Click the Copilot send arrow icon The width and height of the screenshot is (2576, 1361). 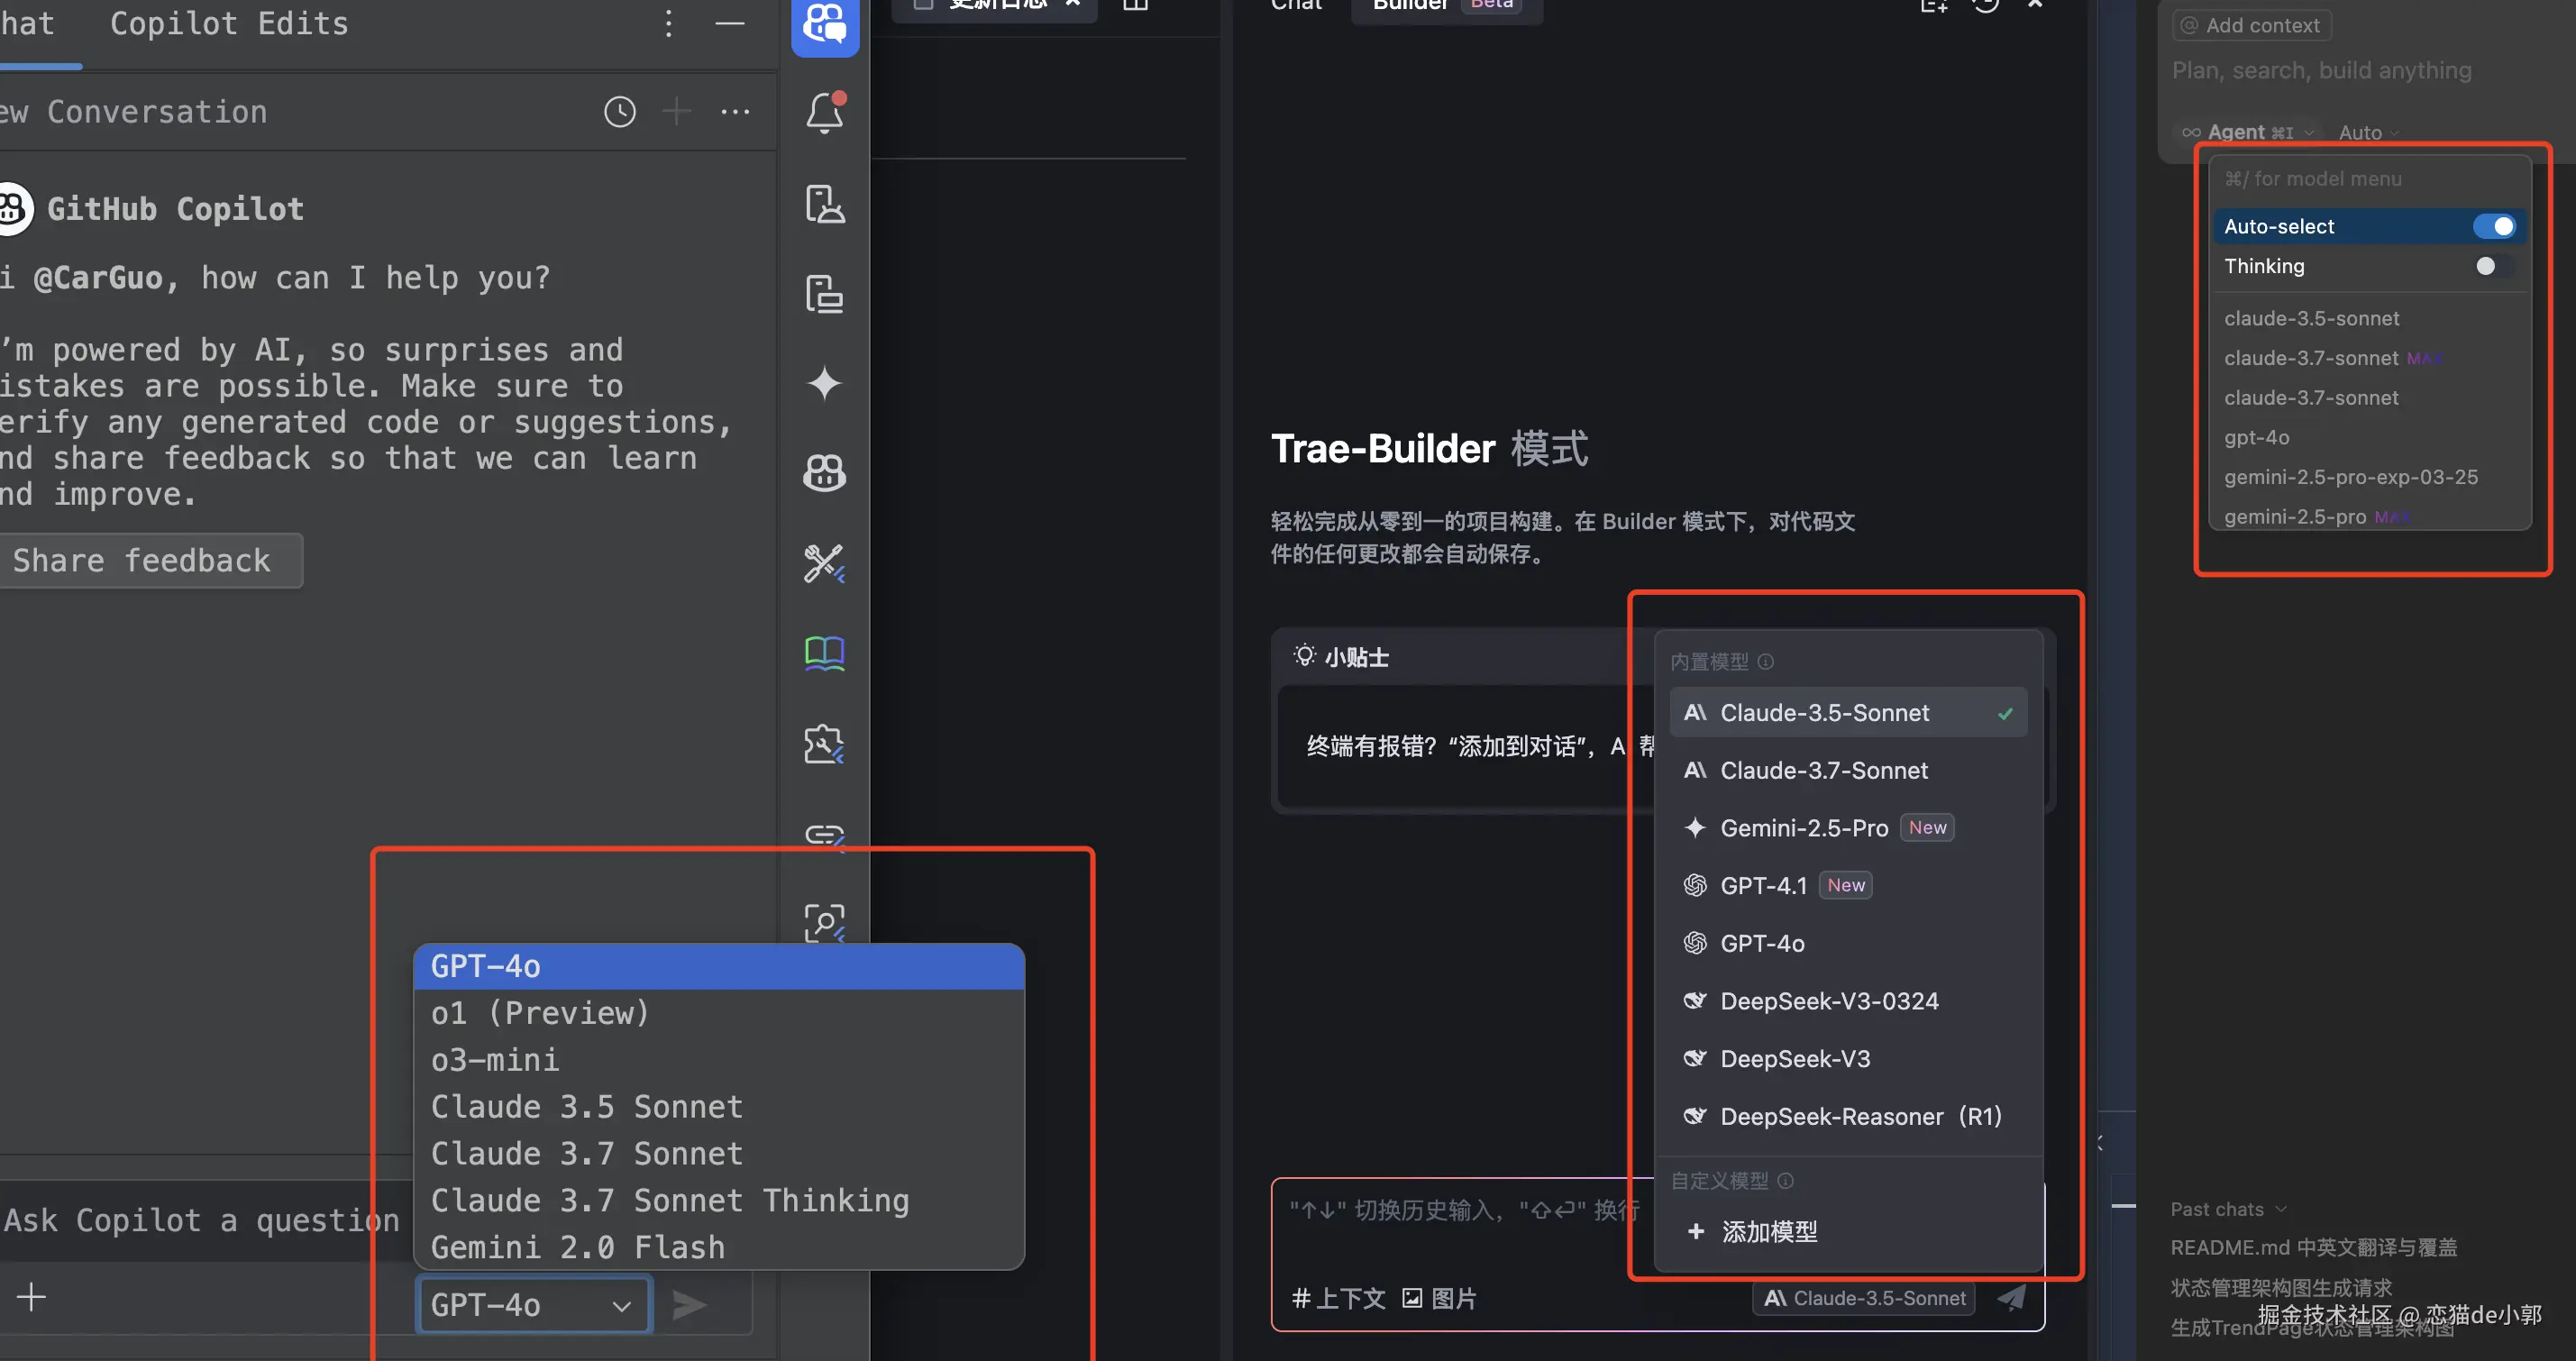tap(689, 1304)
